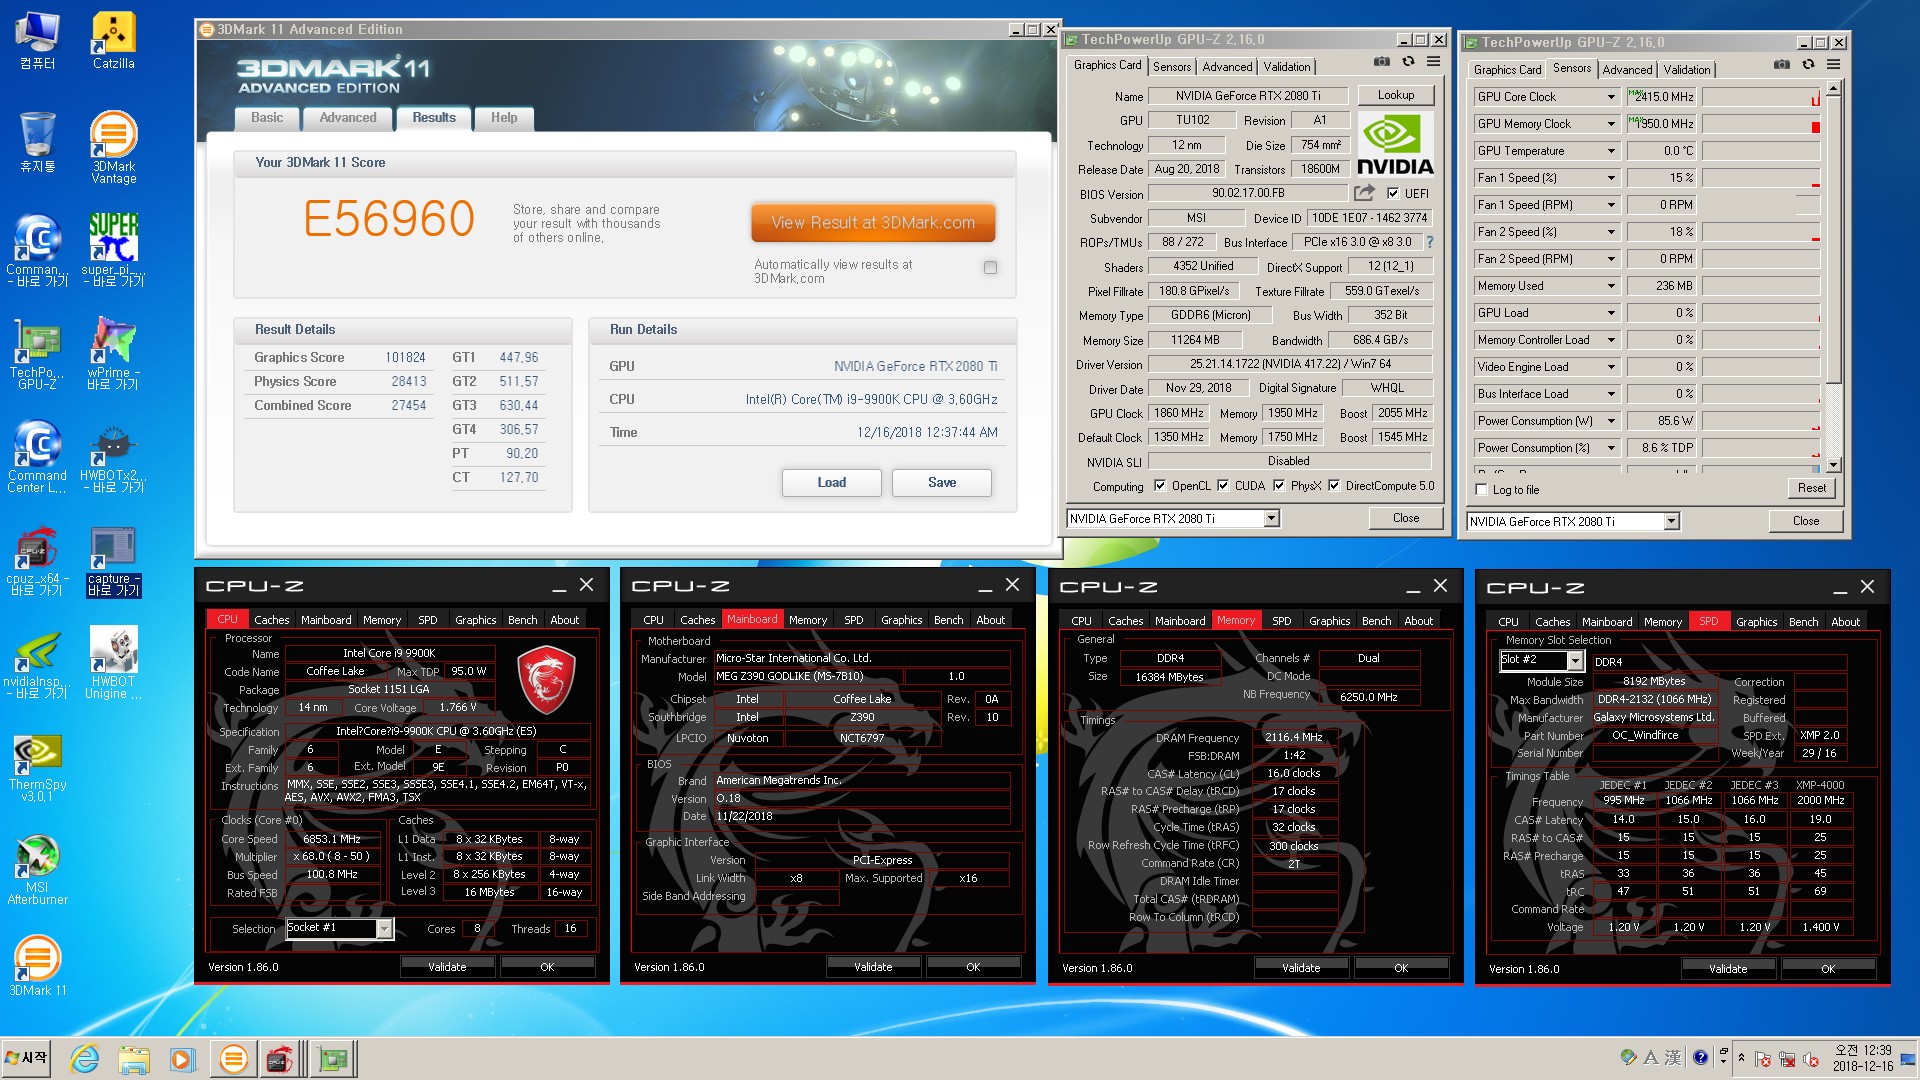Click Reset button in GPU-Z Sensors
Image resolution: width=1920 pixels, height=1080 pixels.
tap(1811, 489)
